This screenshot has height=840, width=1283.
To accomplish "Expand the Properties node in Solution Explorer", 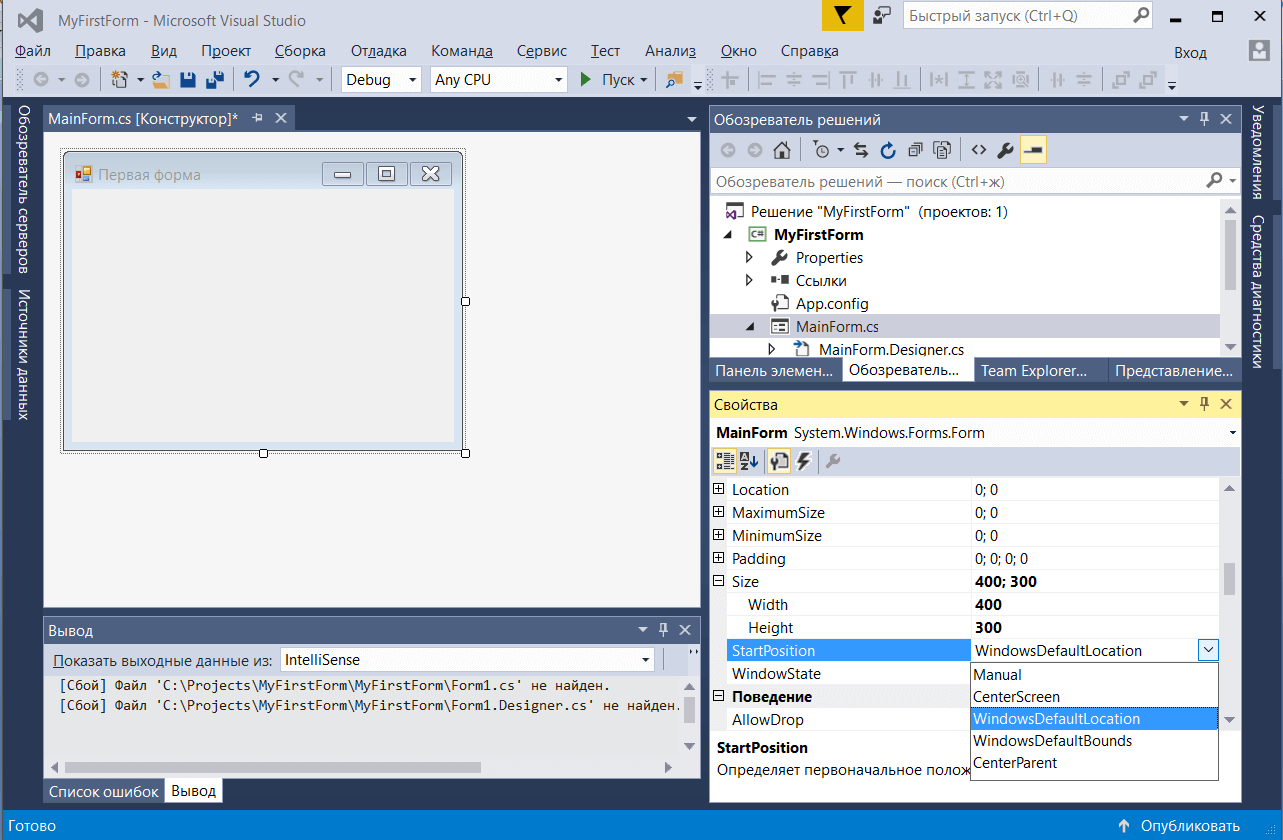I will 749,257.
